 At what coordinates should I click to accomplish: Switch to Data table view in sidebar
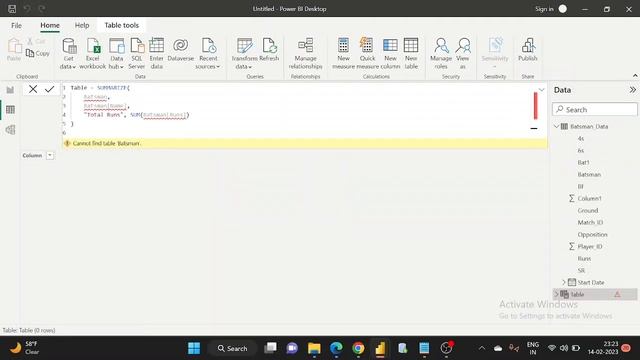[10, 109]
